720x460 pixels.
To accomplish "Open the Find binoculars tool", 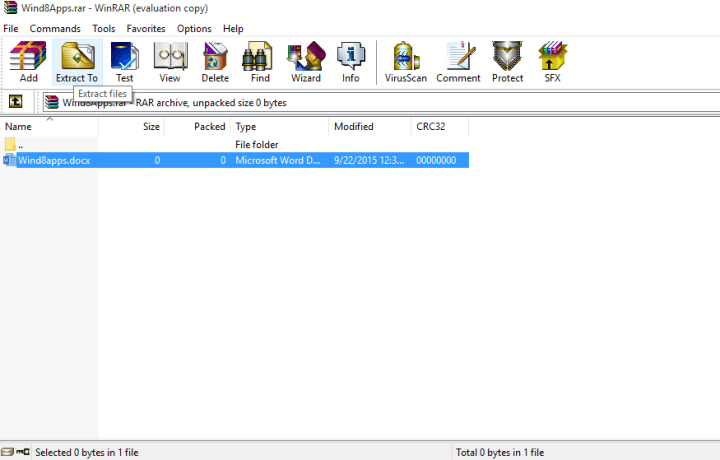I will click(260, 62).
